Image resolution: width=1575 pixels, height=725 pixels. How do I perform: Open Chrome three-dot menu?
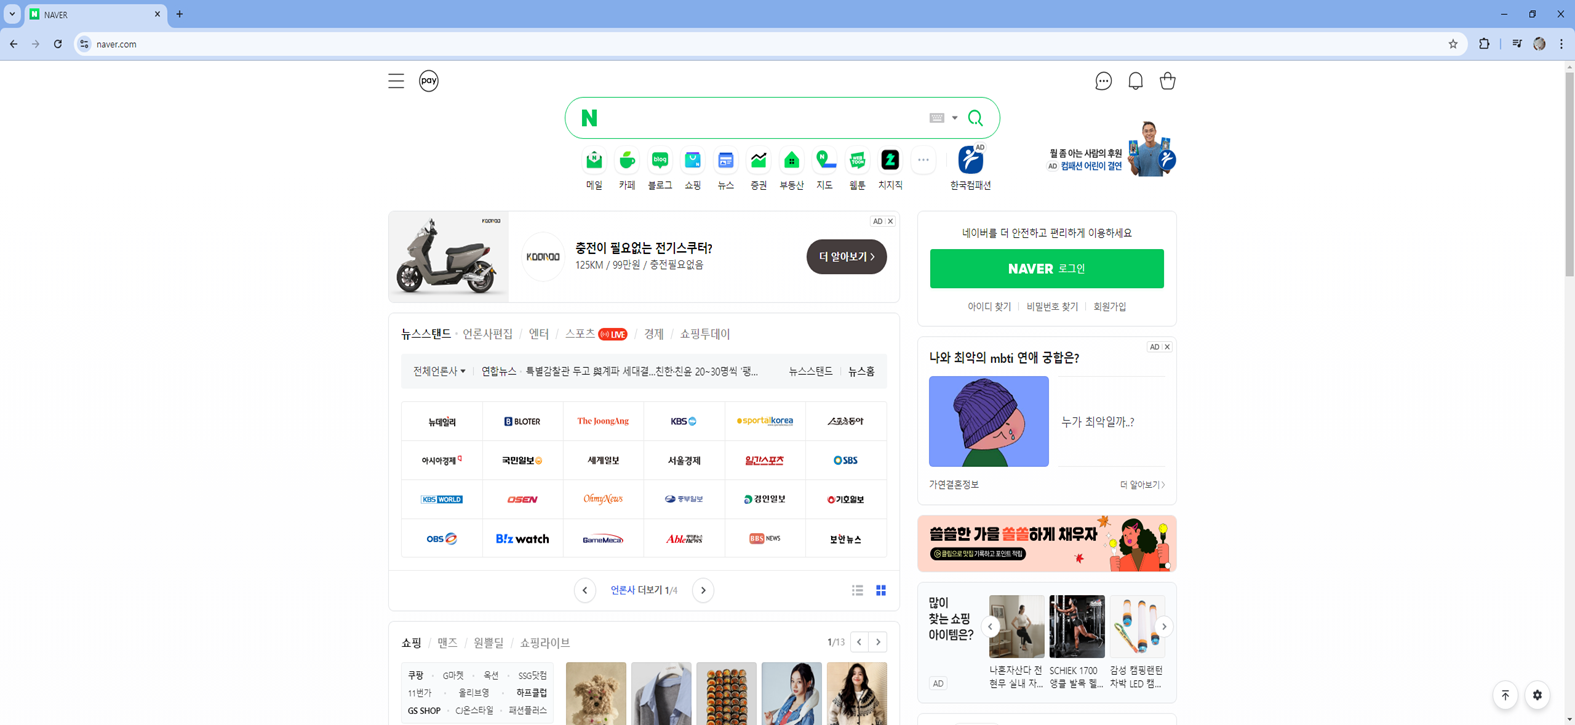coord(1561,44)
